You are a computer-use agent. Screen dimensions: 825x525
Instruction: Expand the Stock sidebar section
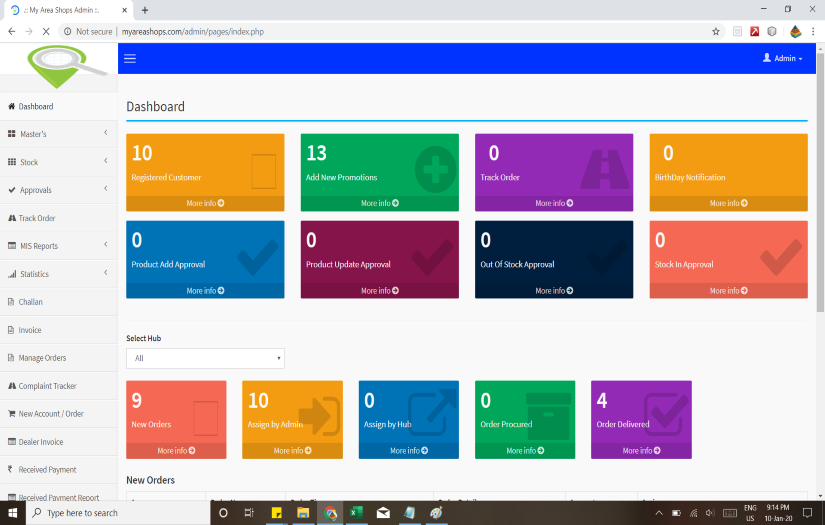coord(58,162)
